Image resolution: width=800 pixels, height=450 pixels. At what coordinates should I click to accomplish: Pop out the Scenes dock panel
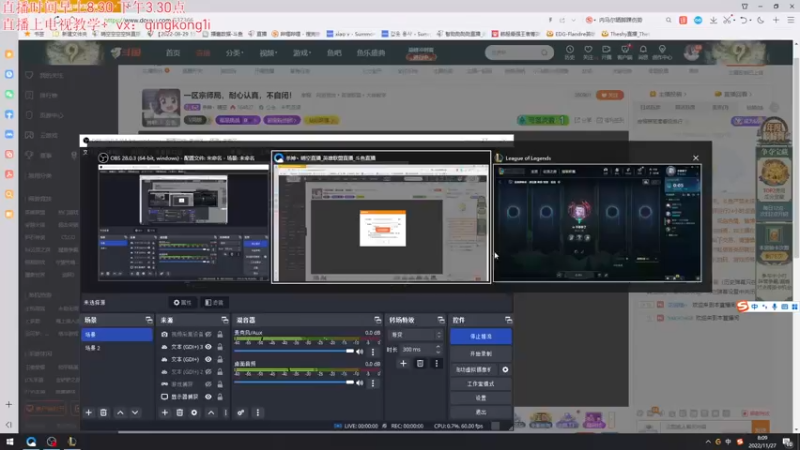tap(148, 320)
